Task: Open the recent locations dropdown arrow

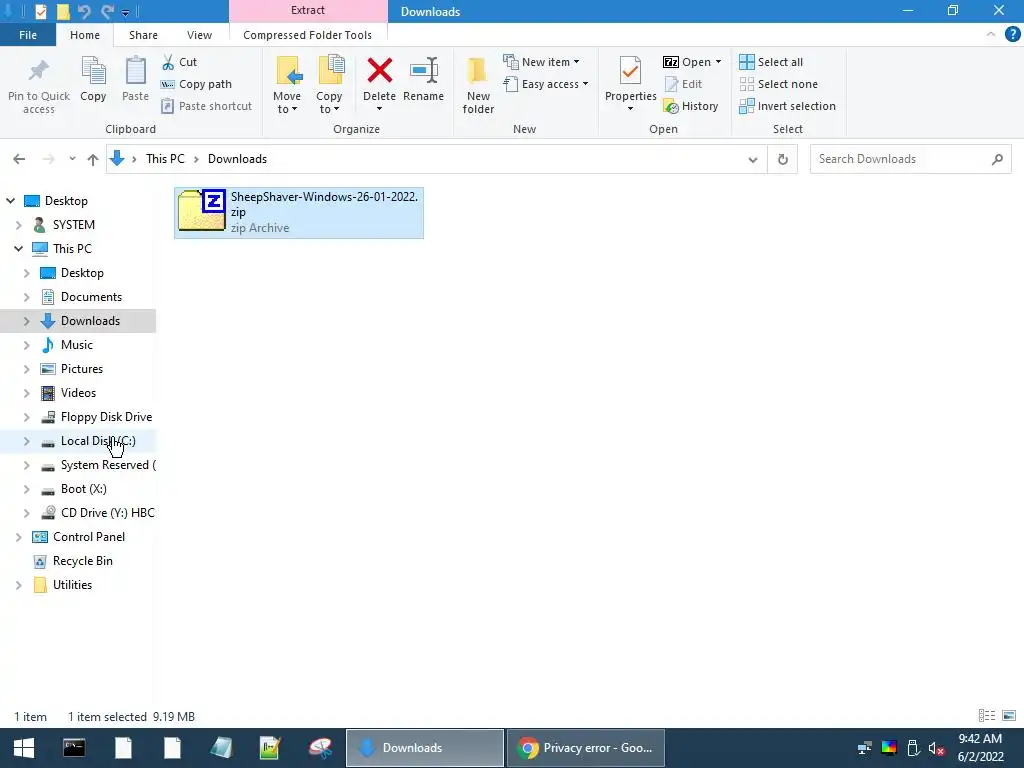Action: tap(72, 159)
